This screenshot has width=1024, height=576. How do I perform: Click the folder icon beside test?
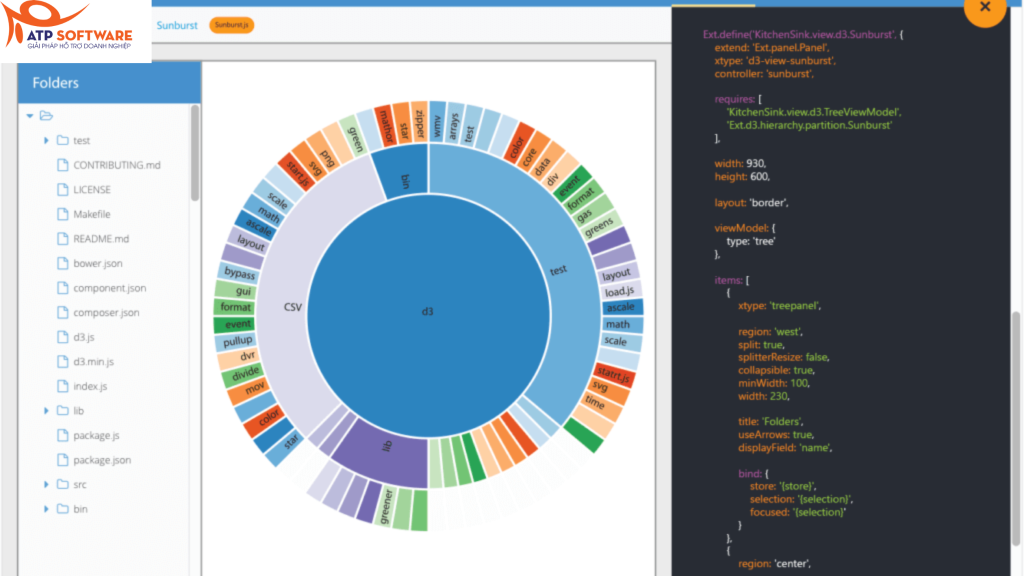pos(62,140)
